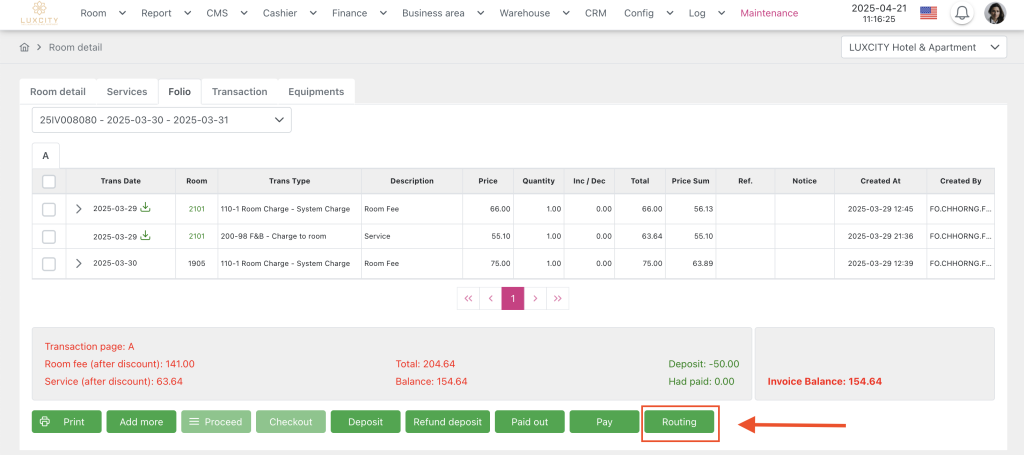
Task: Click download icon on first 2025-03-29 row
Action: pyautogui.click(x=145, y=208)
